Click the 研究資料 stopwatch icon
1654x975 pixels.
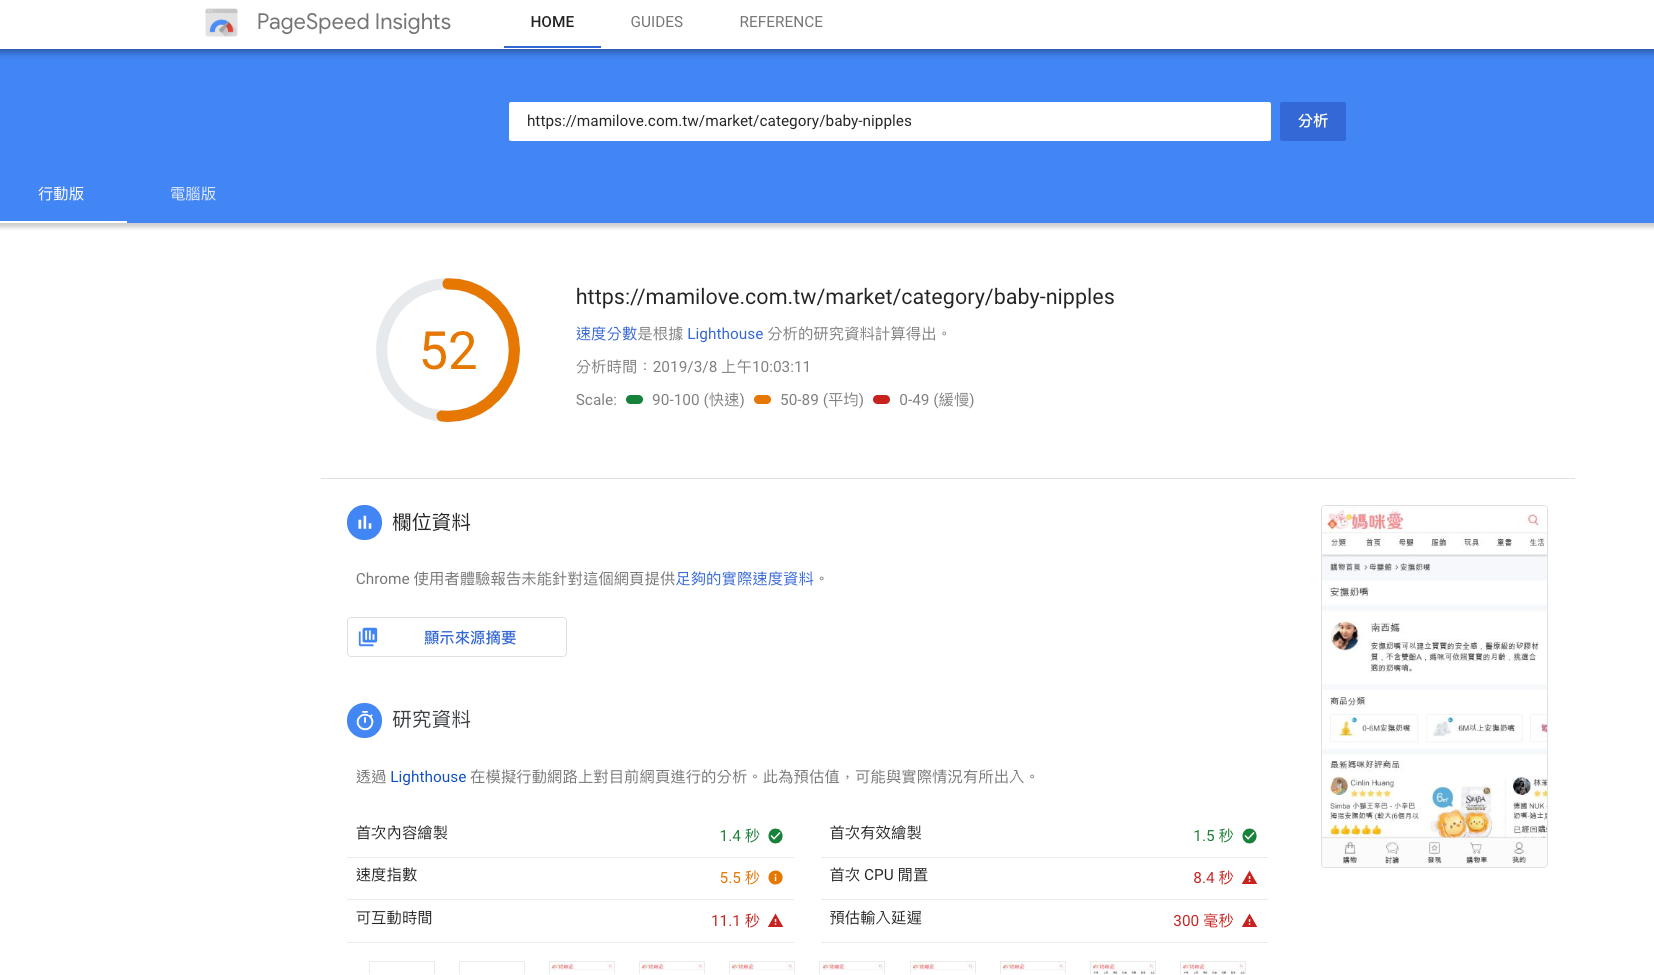(364, 720)
